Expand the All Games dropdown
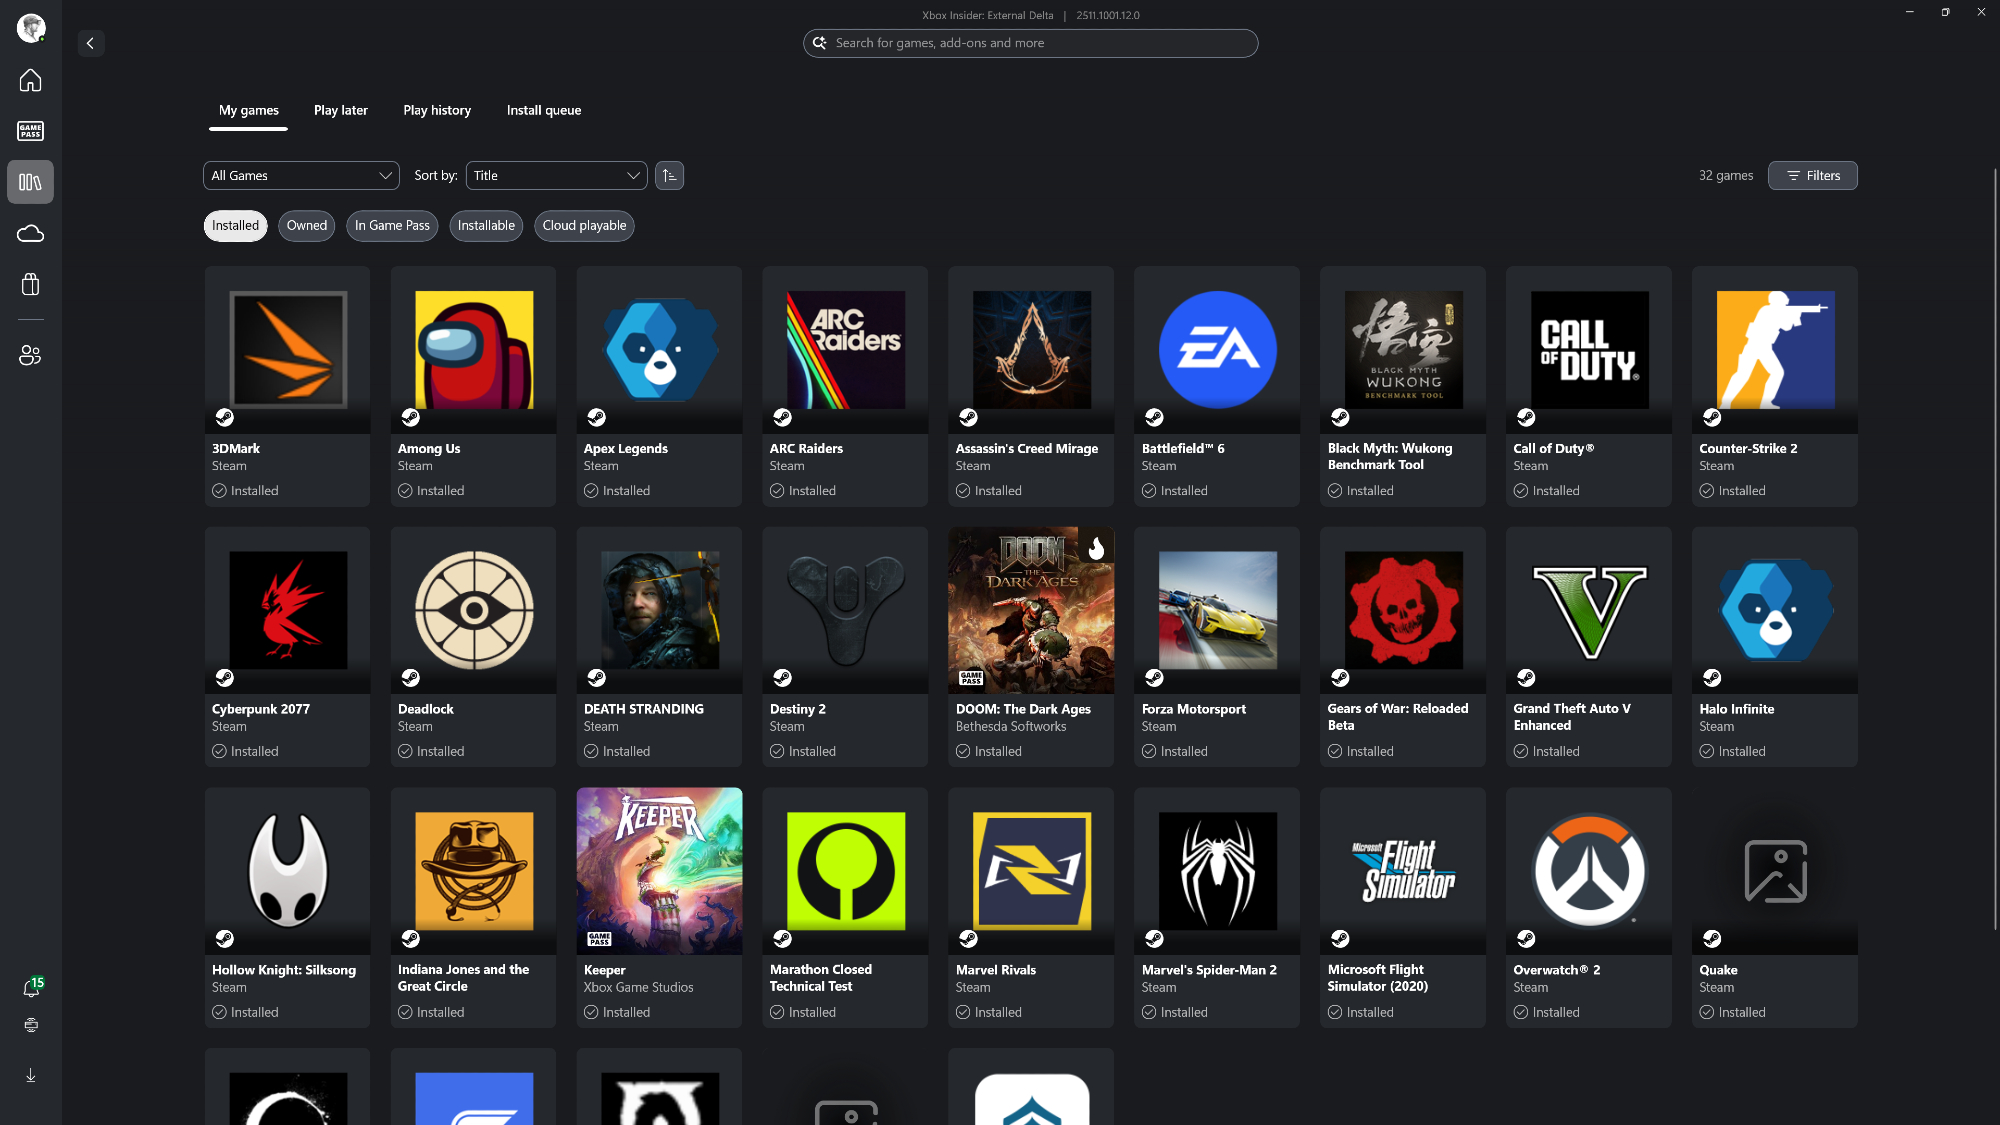This screenshot has width=2000, height=1125. (301, 176)
